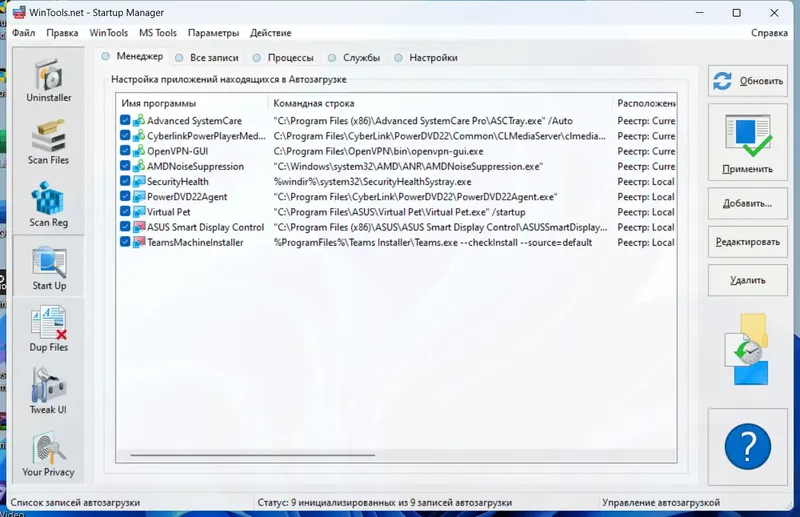
Task: Click the Добавить... button
Action: (747, 203)
